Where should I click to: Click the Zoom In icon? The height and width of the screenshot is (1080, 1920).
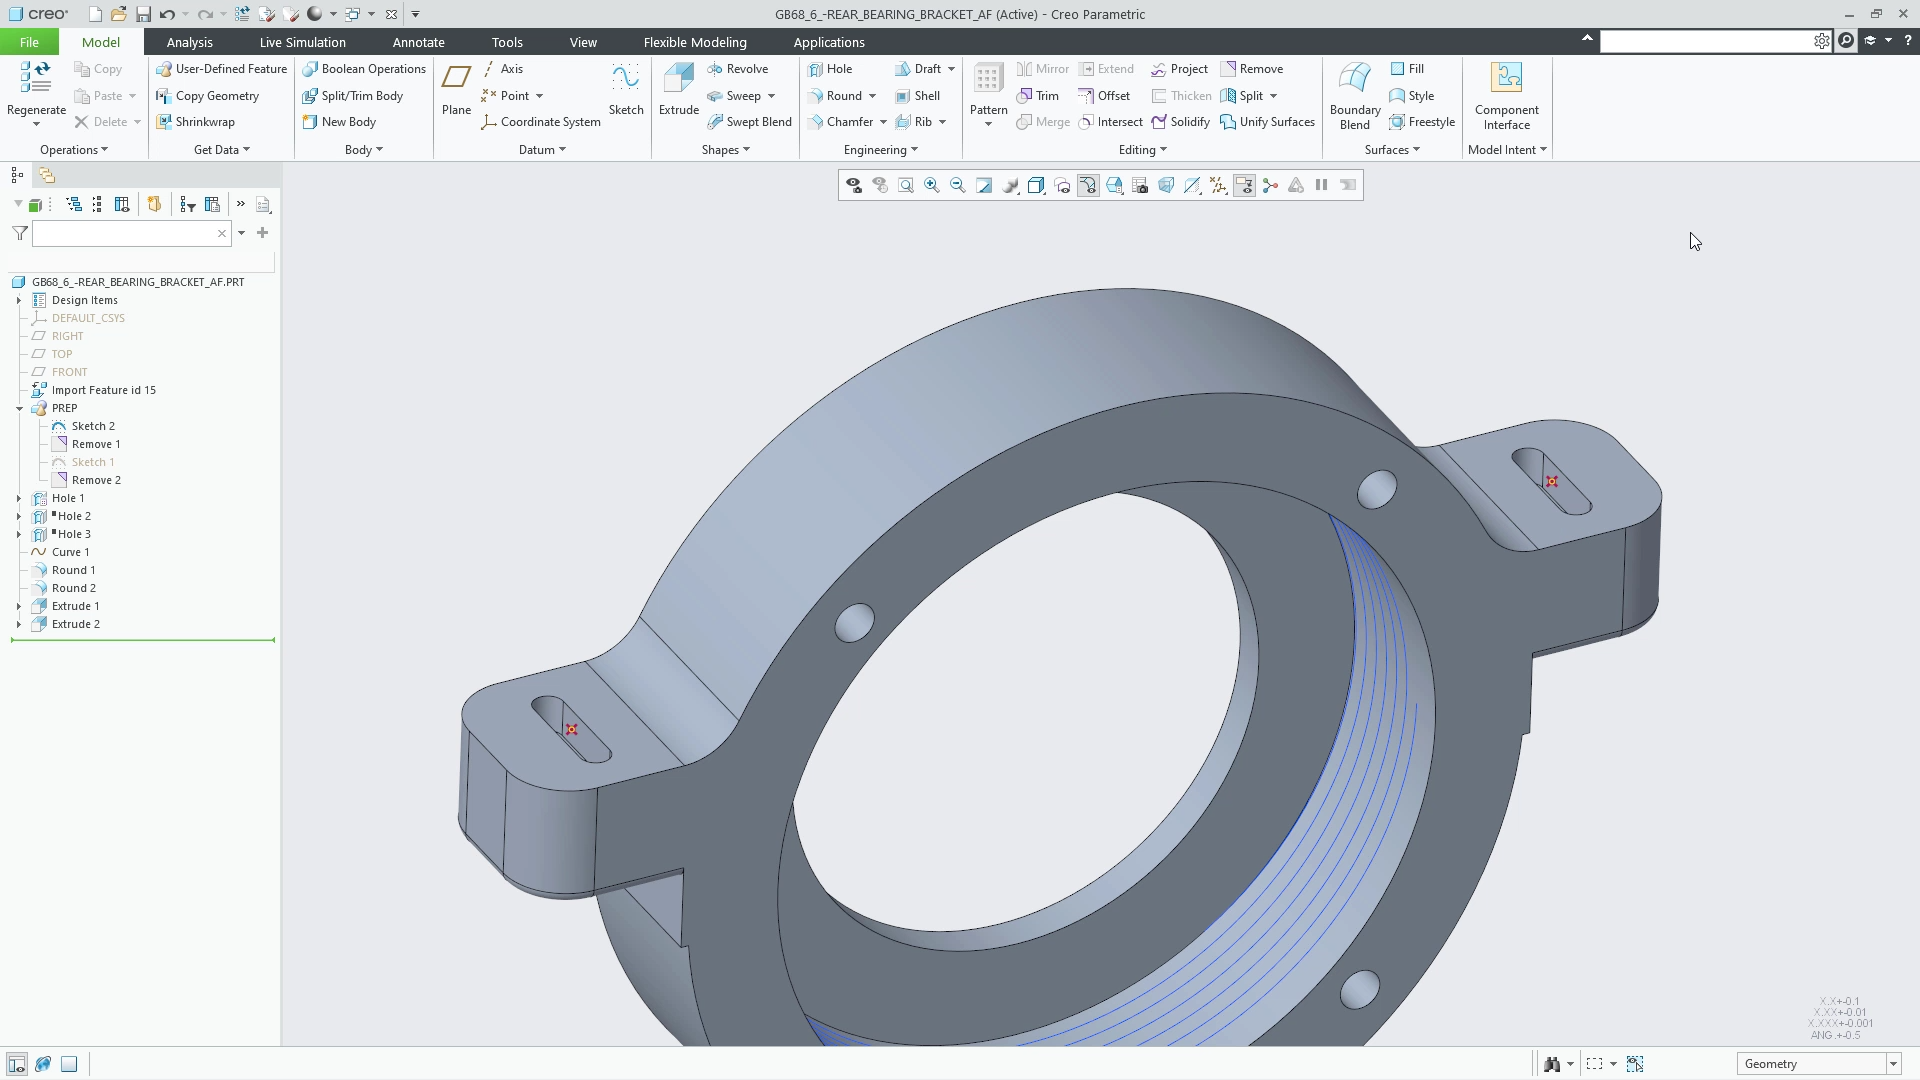[x=932, y=185]
